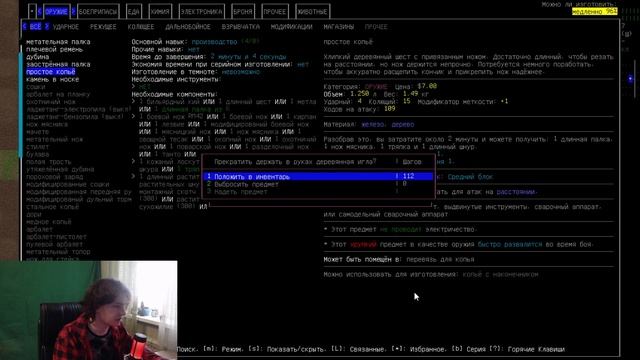Select the ВЗРЫВЧАТКА subcategory
This screenshot has height=360, width=640.
[x=241, y=27]
